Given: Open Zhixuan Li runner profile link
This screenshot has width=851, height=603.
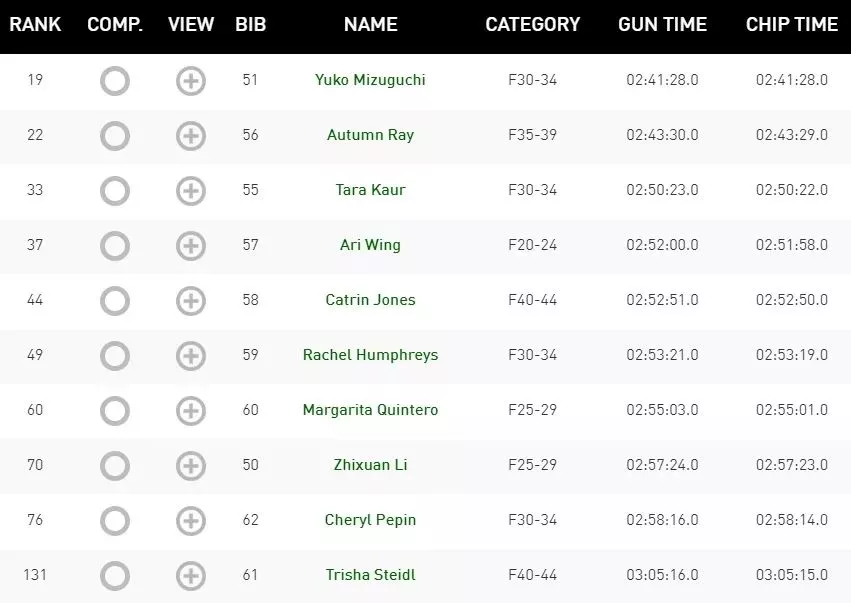Looking at the screenshot, I should click(370, 465).
